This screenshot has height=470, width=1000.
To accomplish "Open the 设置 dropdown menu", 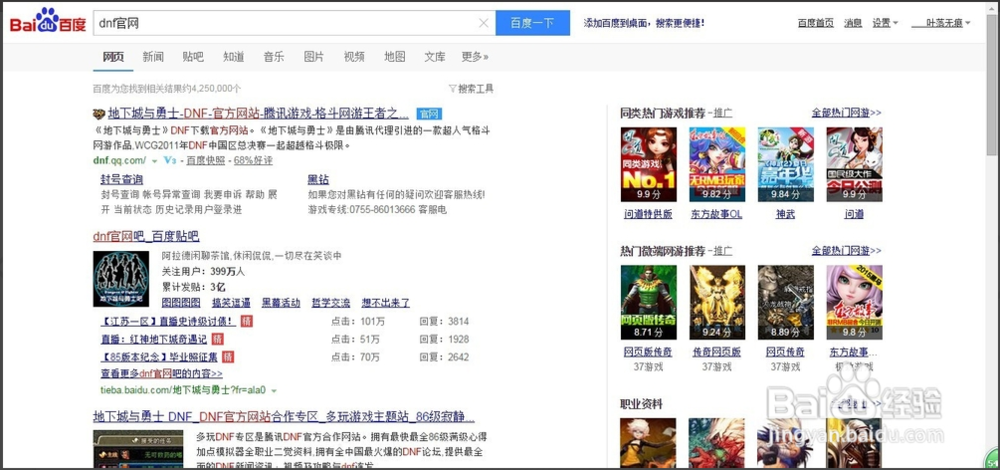I will (x=885, y=23).
